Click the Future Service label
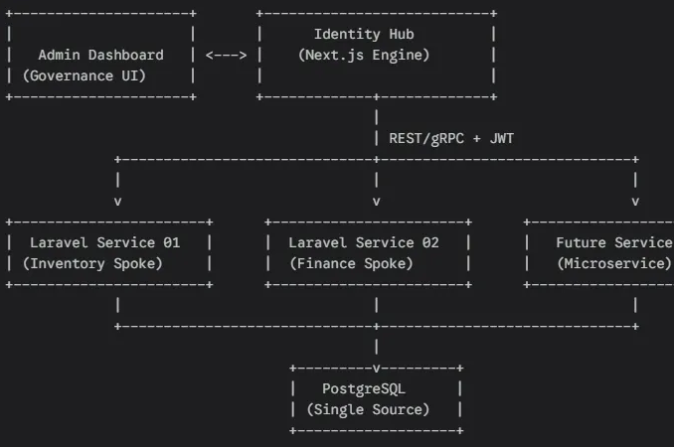Image resolution: width=674 pixels, height=447 pixels. tap(614, 242)
